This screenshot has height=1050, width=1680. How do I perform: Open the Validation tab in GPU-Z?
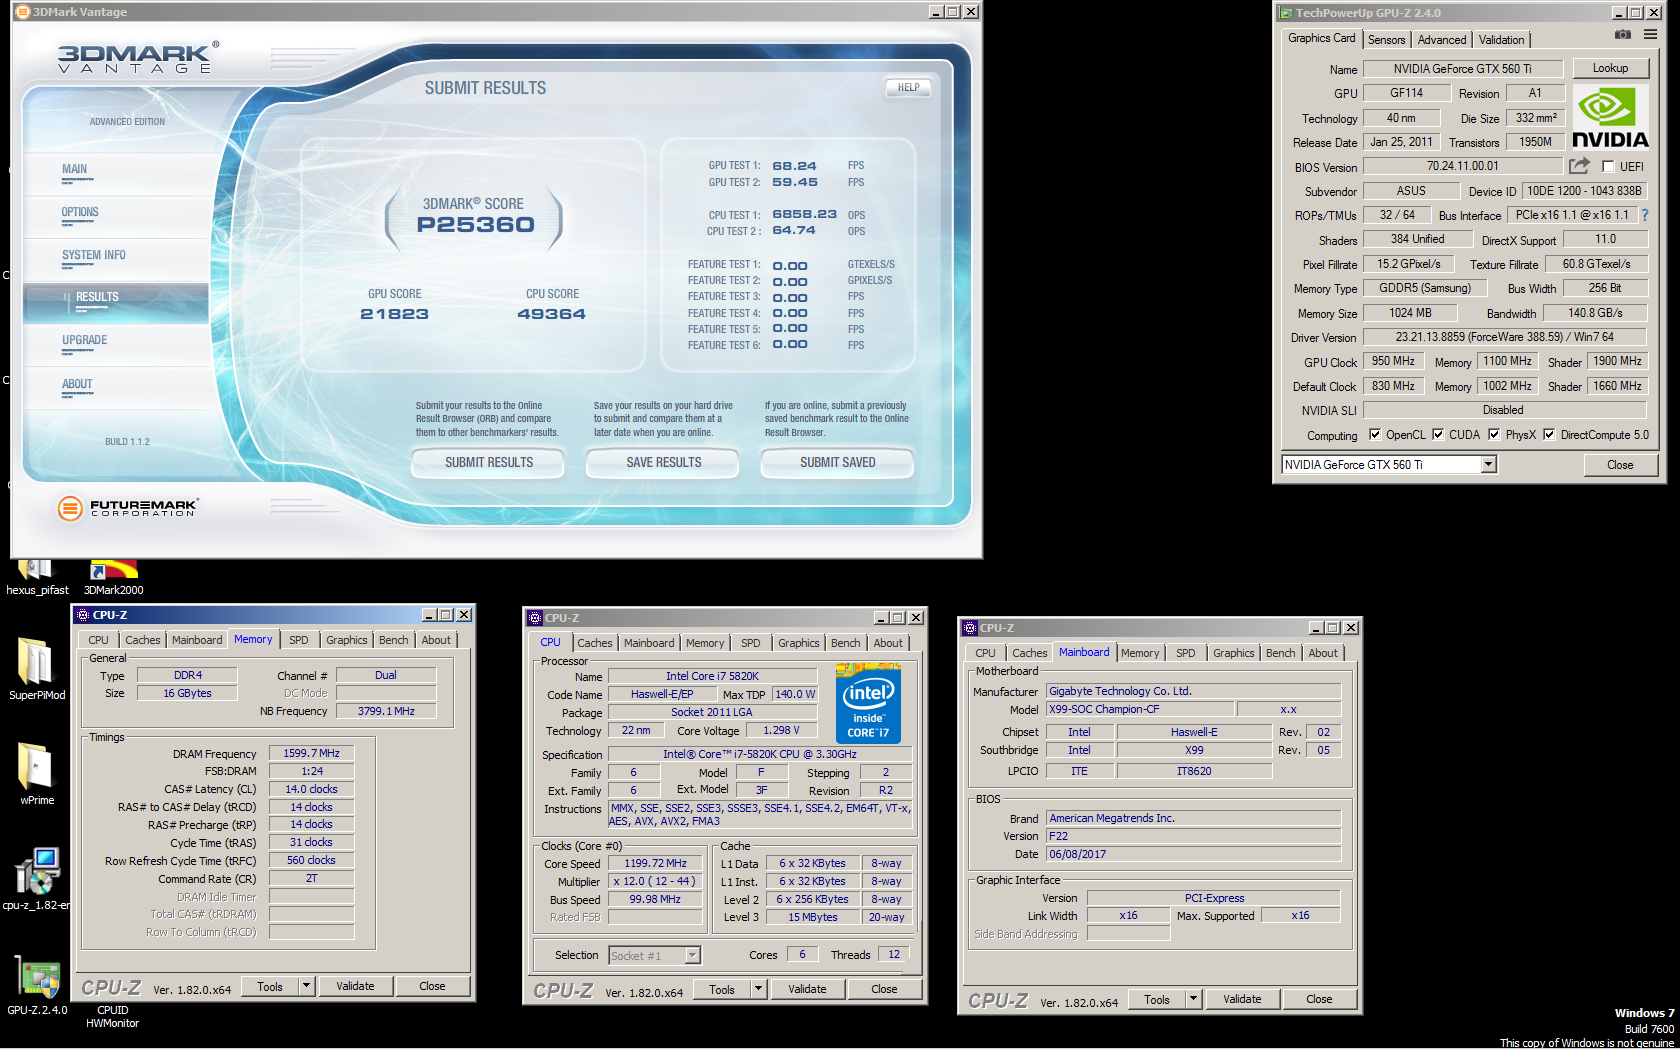click(1502, 40)
